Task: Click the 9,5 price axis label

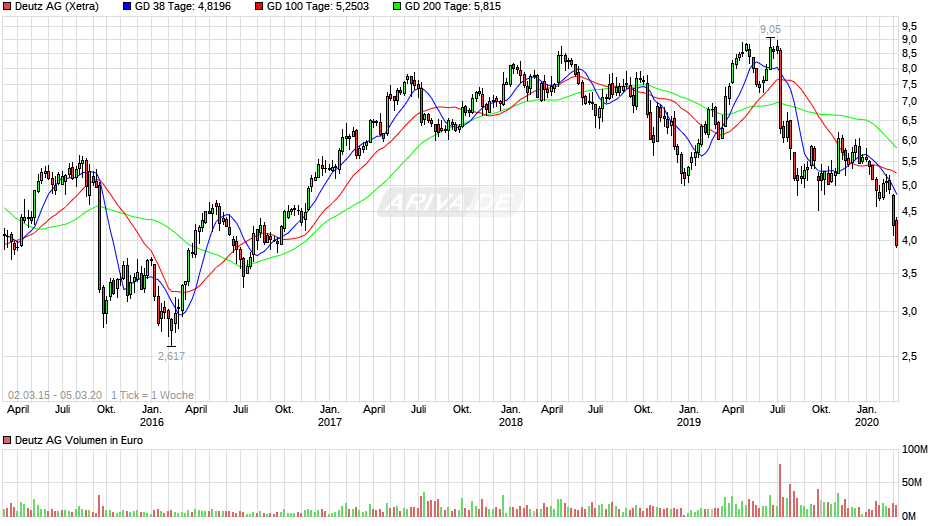Action: point(909,26)
